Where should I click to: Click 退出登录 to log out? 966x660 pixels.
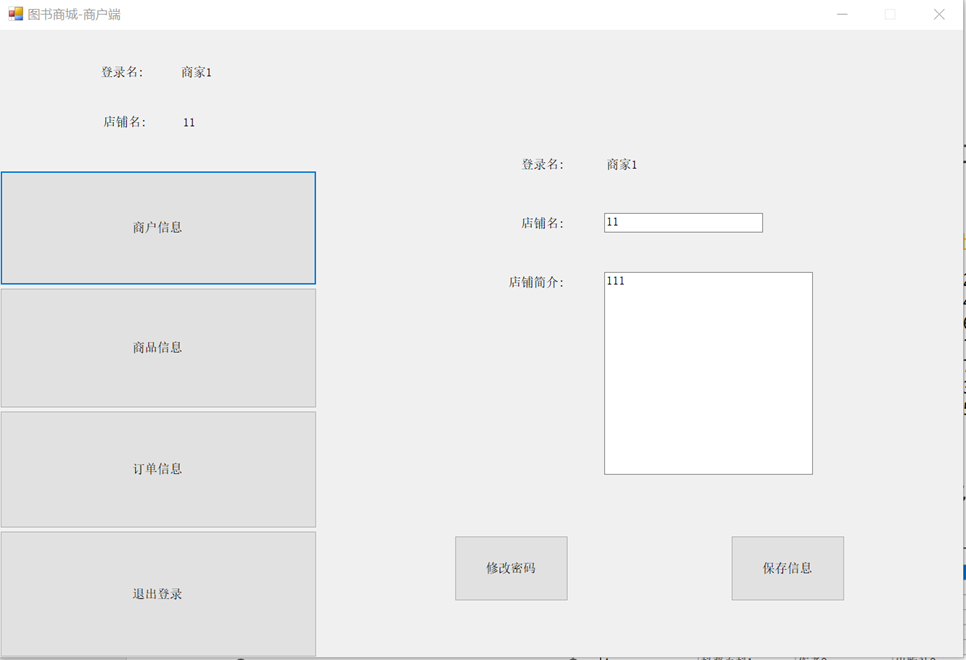click(158, 594)
